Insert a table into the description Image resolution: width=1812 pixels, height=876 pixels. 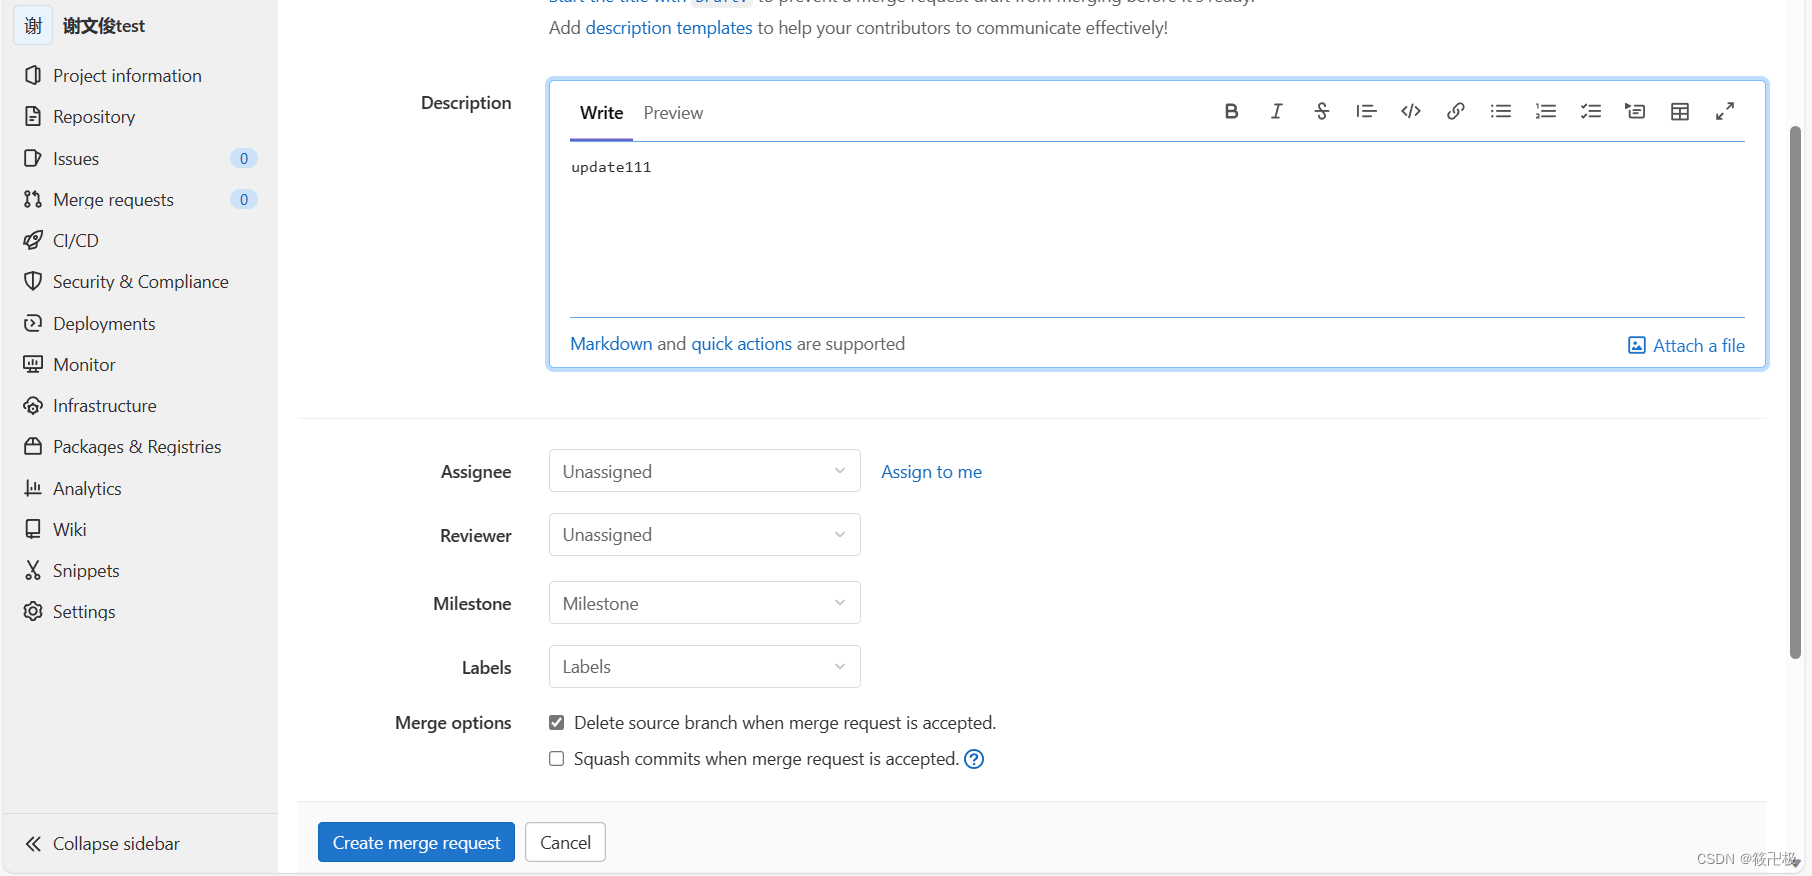click(x=1680, y=112)
